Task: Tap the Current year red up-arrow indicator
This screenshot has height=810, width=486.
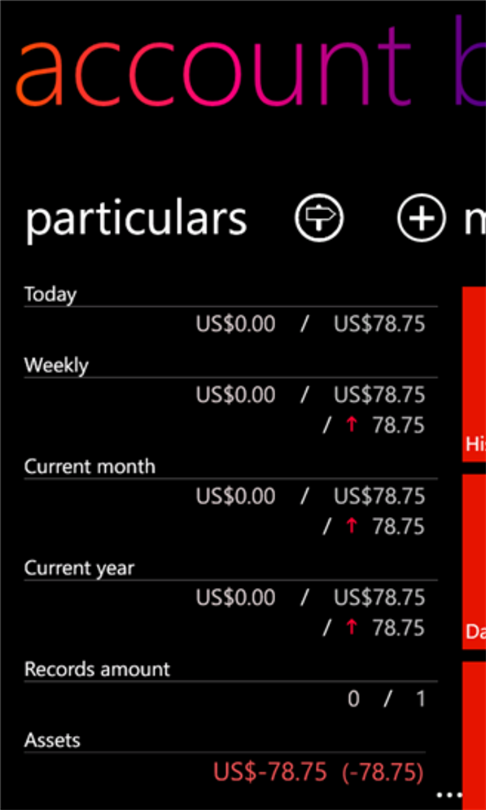Action: tap(352, 628)
